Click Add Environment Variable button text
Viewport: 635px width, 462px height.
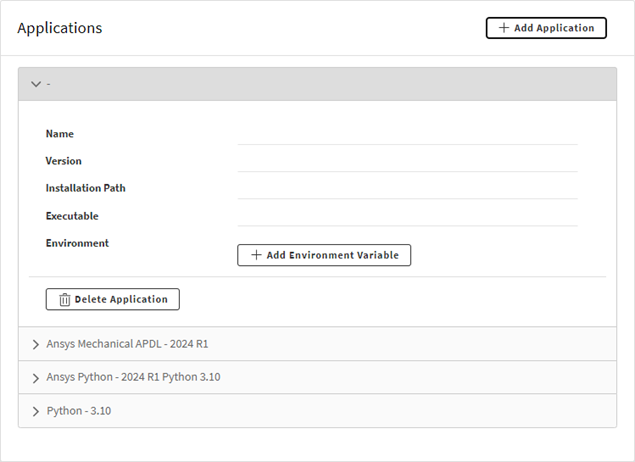tap(332, 255)
